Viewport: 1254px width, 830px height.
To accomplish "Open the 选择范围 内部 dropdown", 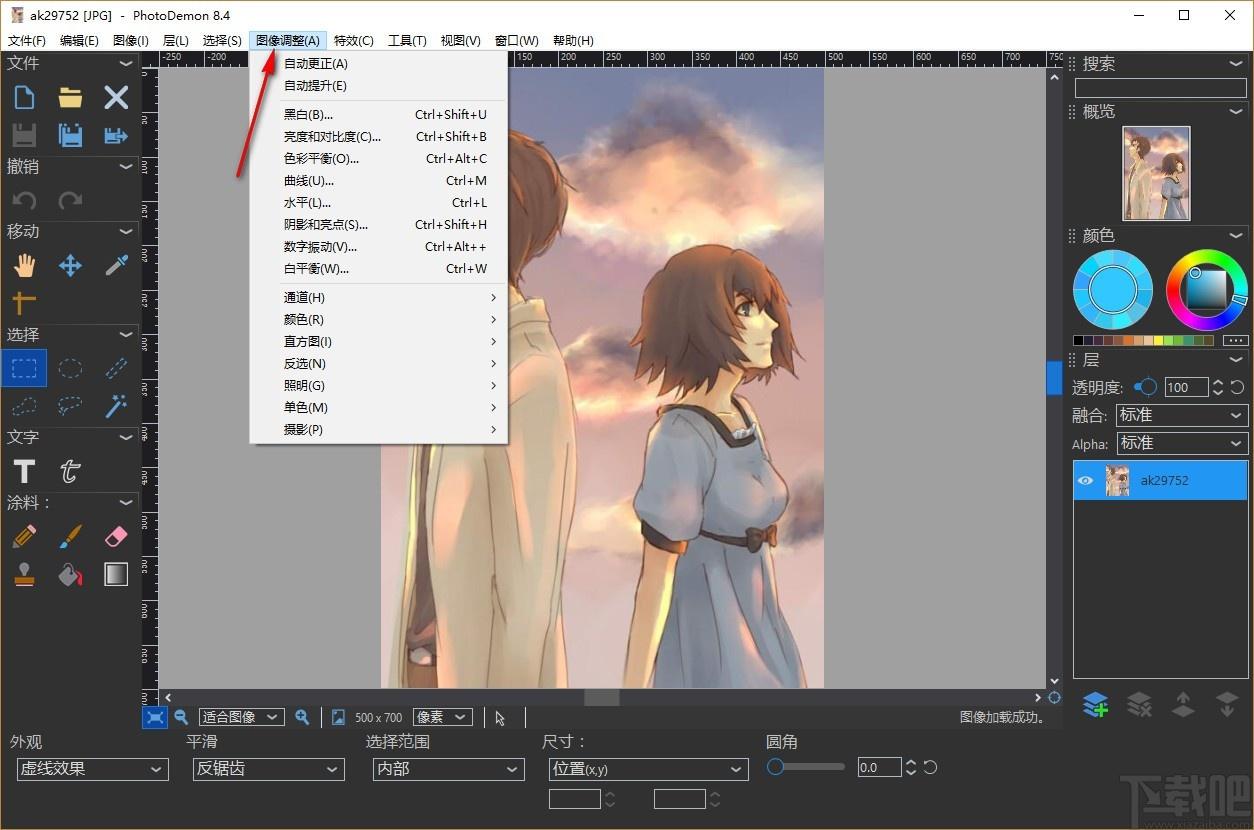I will 448,769.
